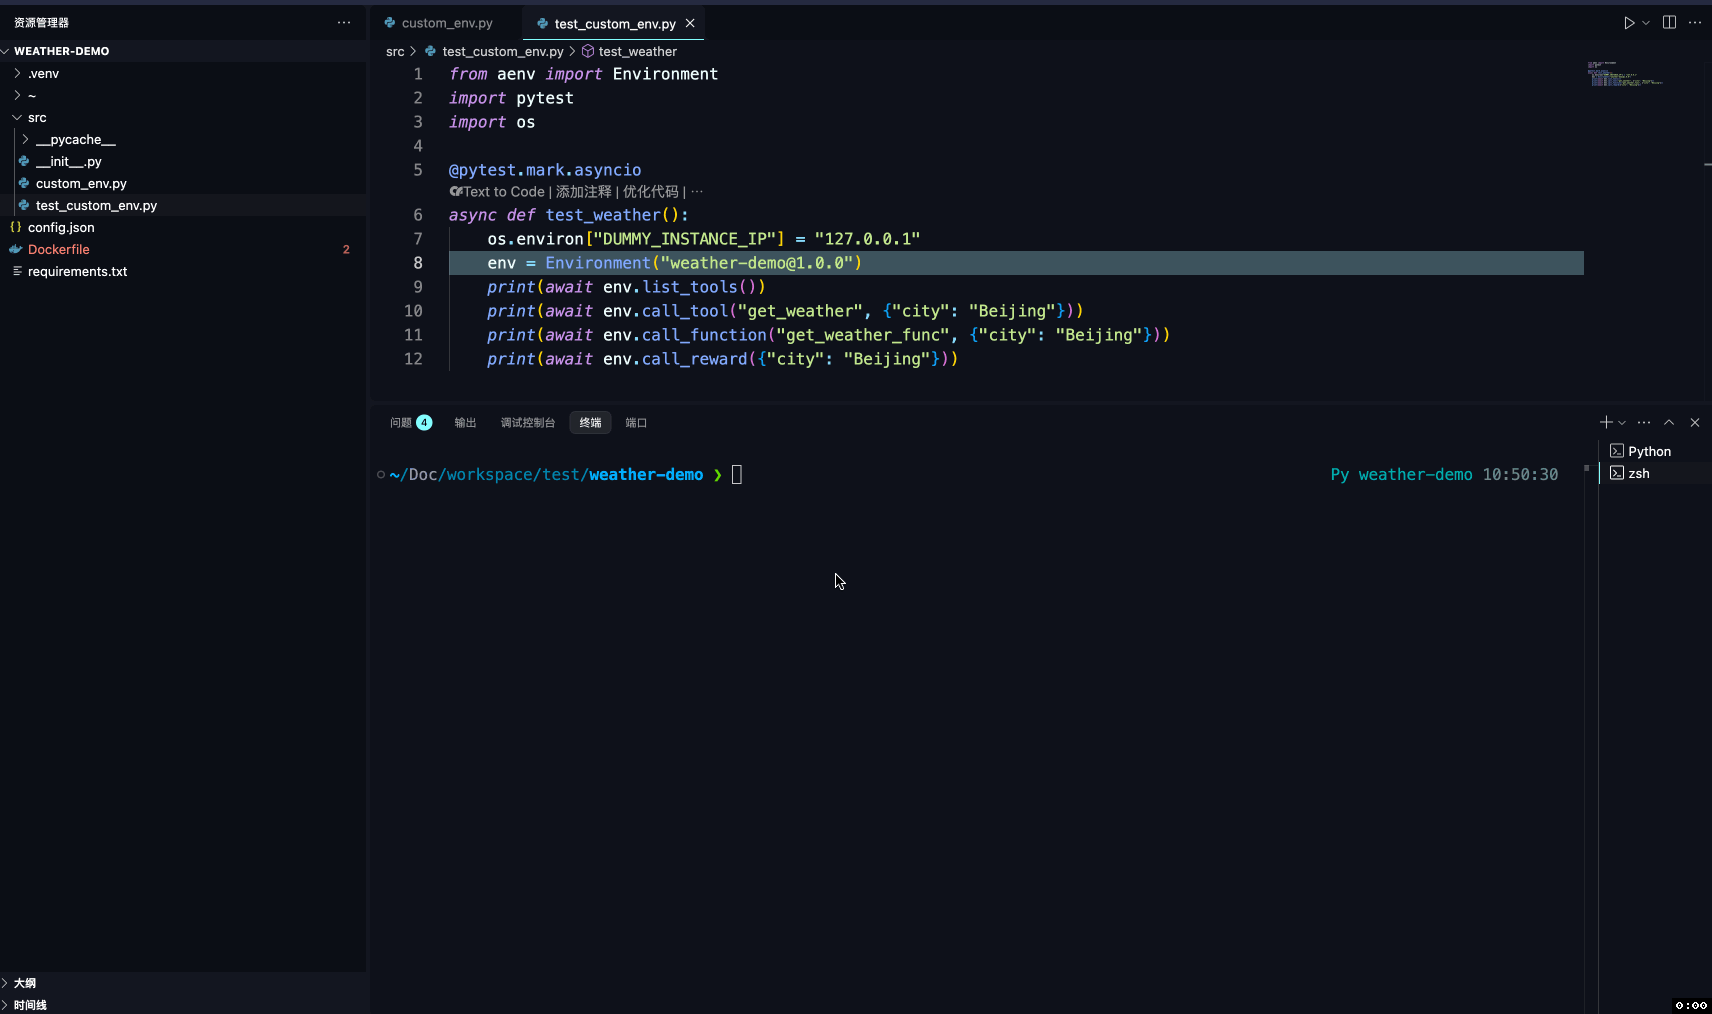Expand the .venv folder
Viewport: 1712px width, 1014px height.
44,73
